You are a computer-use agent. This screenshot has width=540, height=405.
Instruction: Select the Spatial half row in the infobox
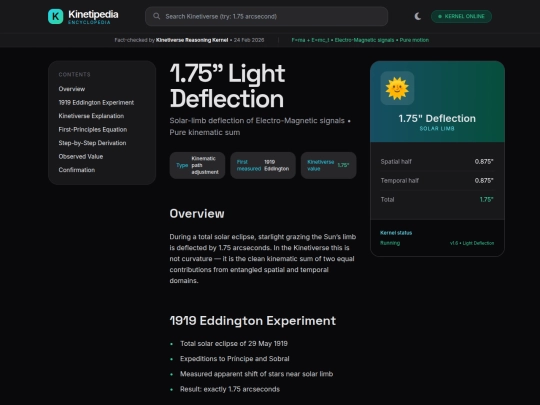[x=437, y=162]
